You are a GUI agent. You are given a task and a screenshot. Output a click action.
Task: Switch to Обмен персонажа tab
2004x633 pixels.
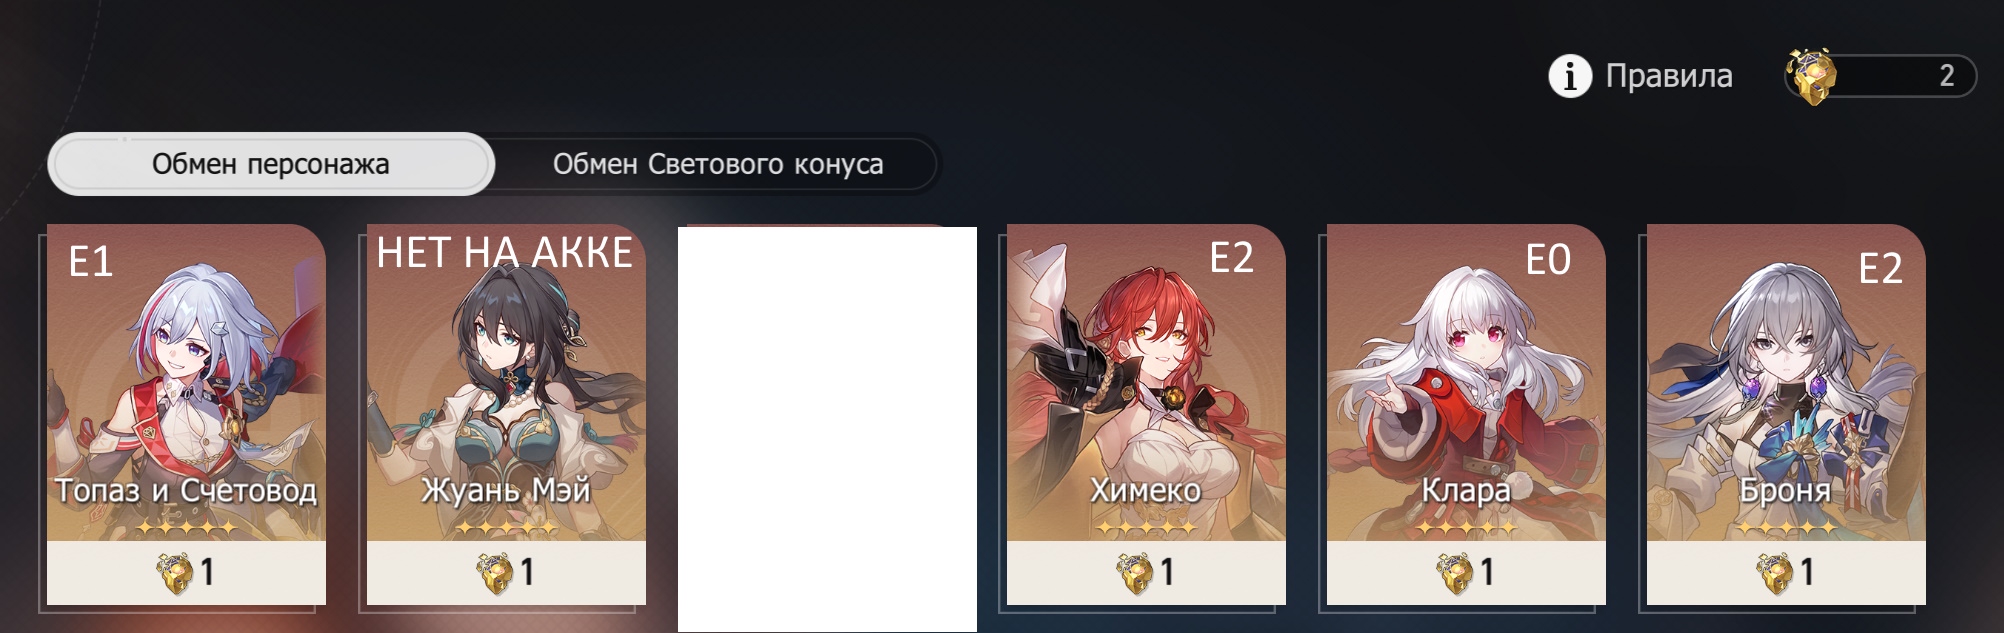point(271,164)
